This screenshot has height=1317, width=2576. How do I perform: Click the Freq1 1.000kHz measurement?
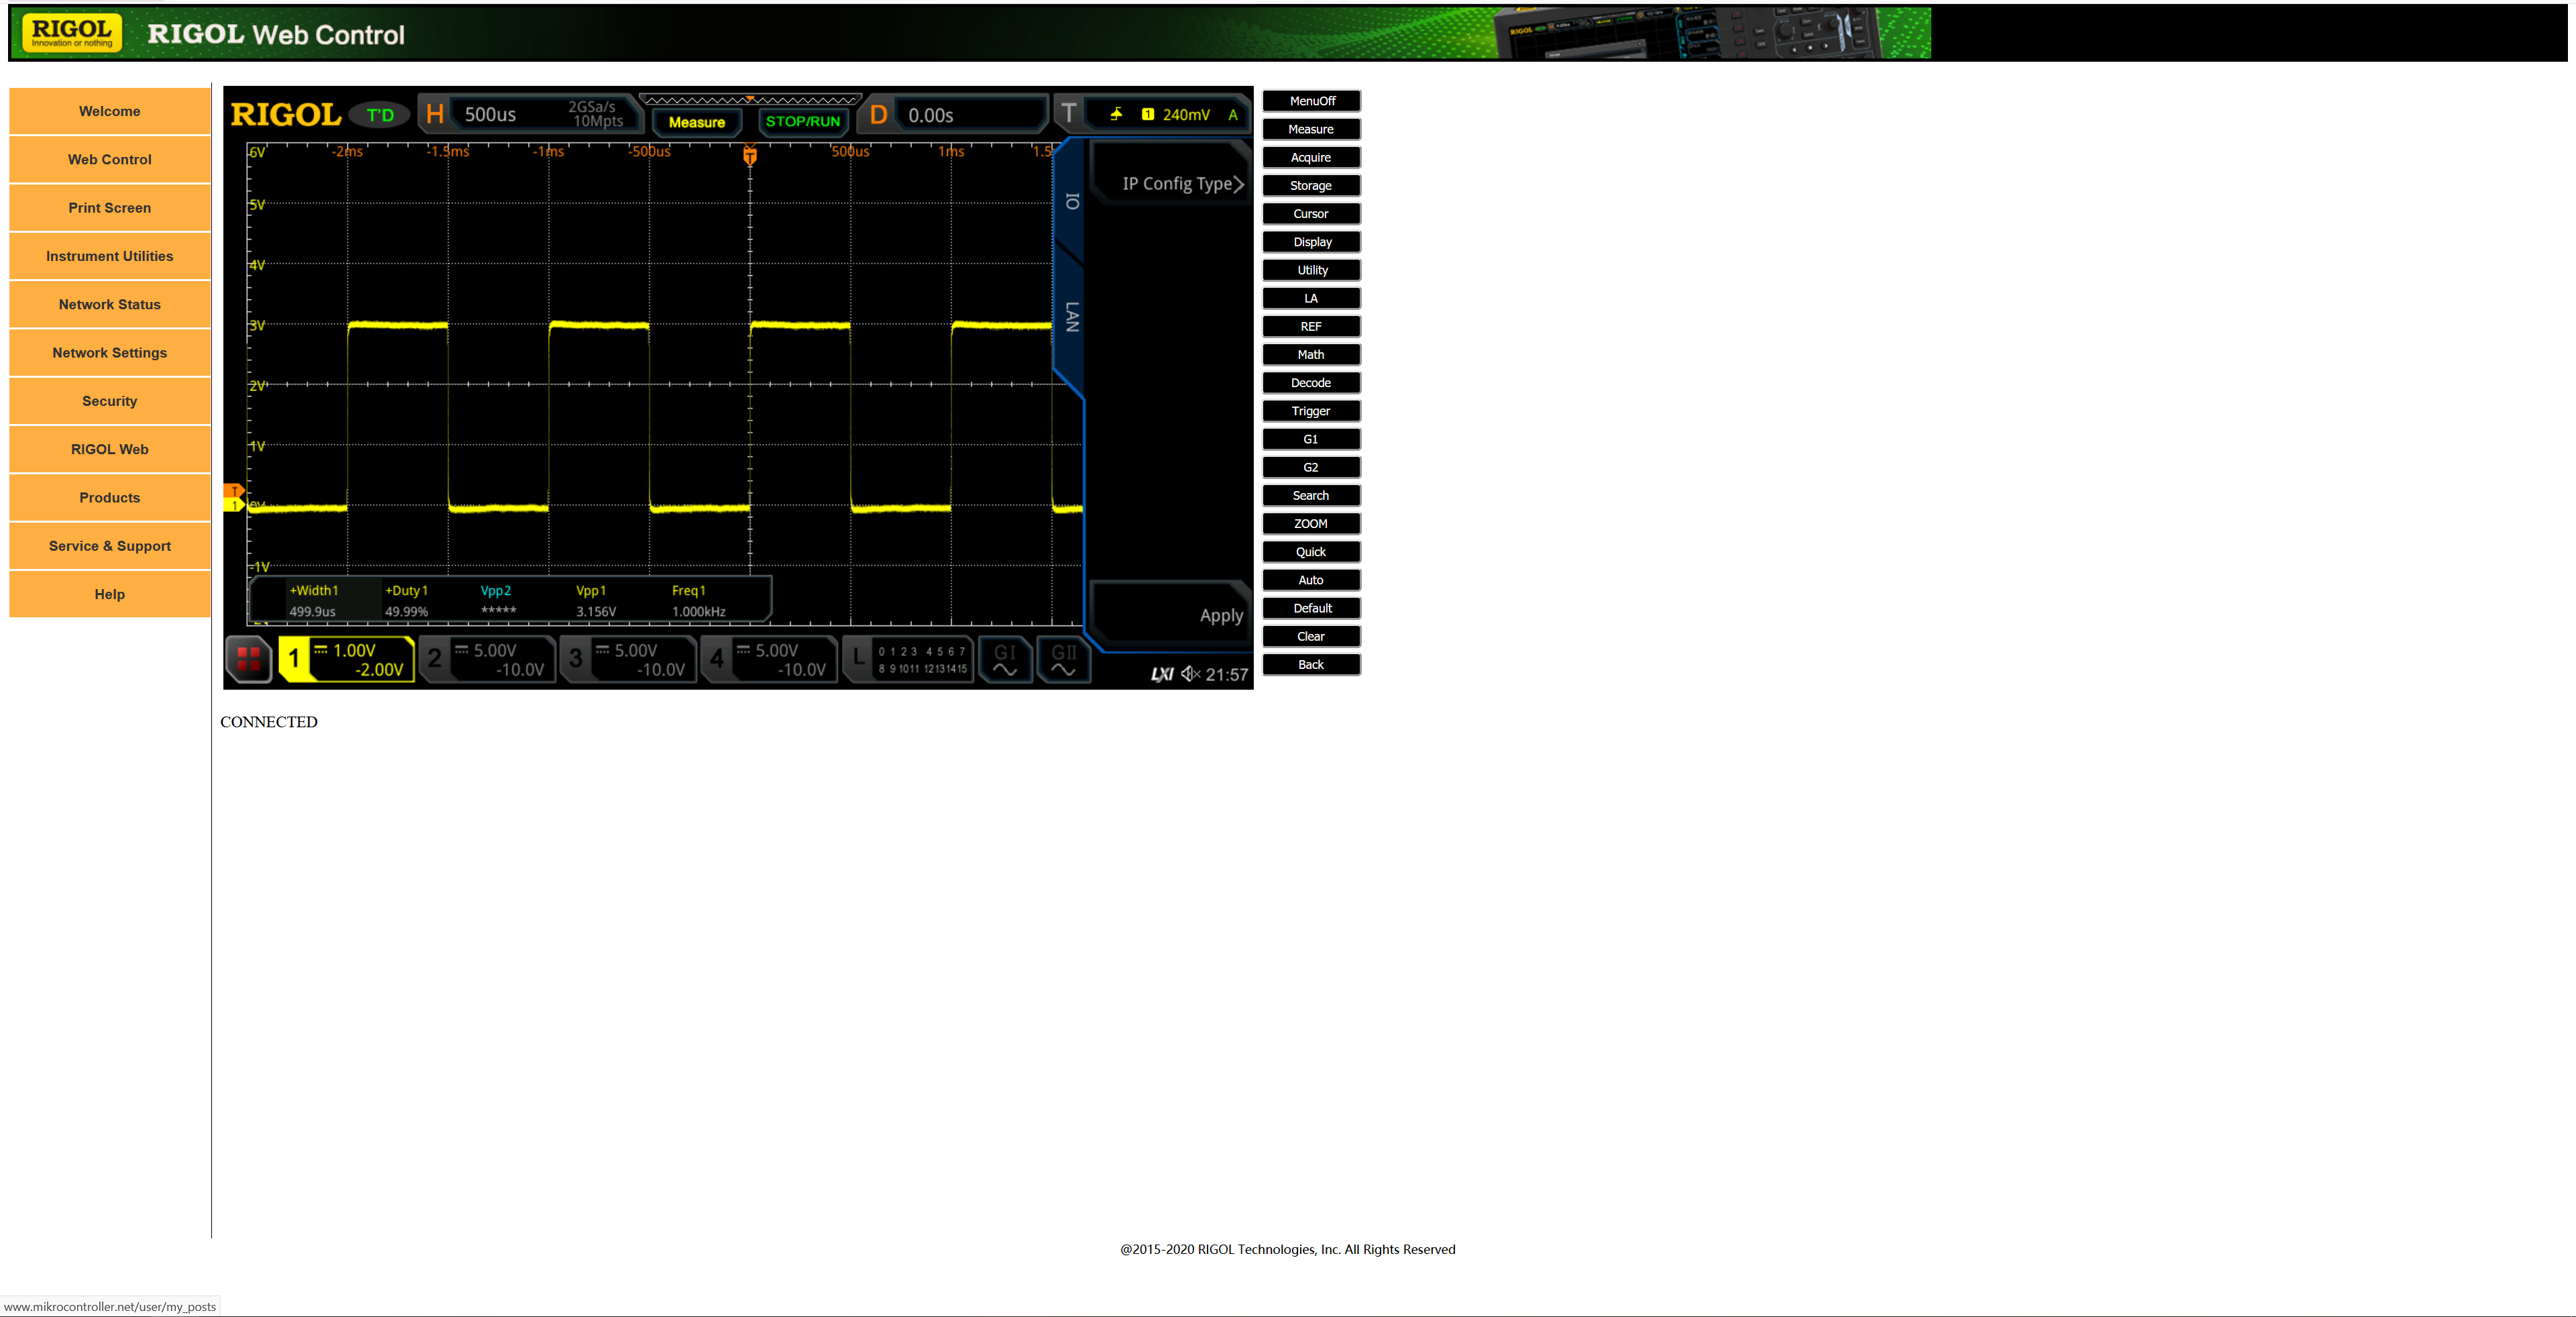tap(699, 601)
